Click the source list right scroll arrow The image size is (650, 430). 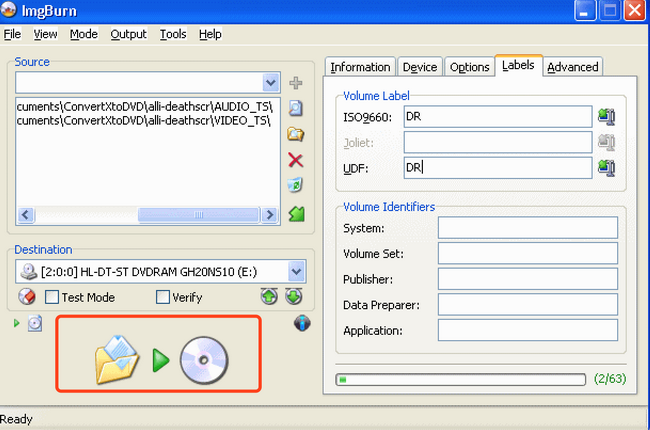[270, 215]
